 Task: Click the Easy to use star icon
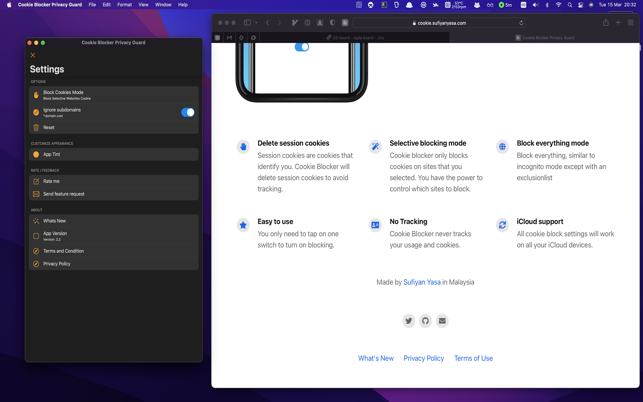(243, 225)
